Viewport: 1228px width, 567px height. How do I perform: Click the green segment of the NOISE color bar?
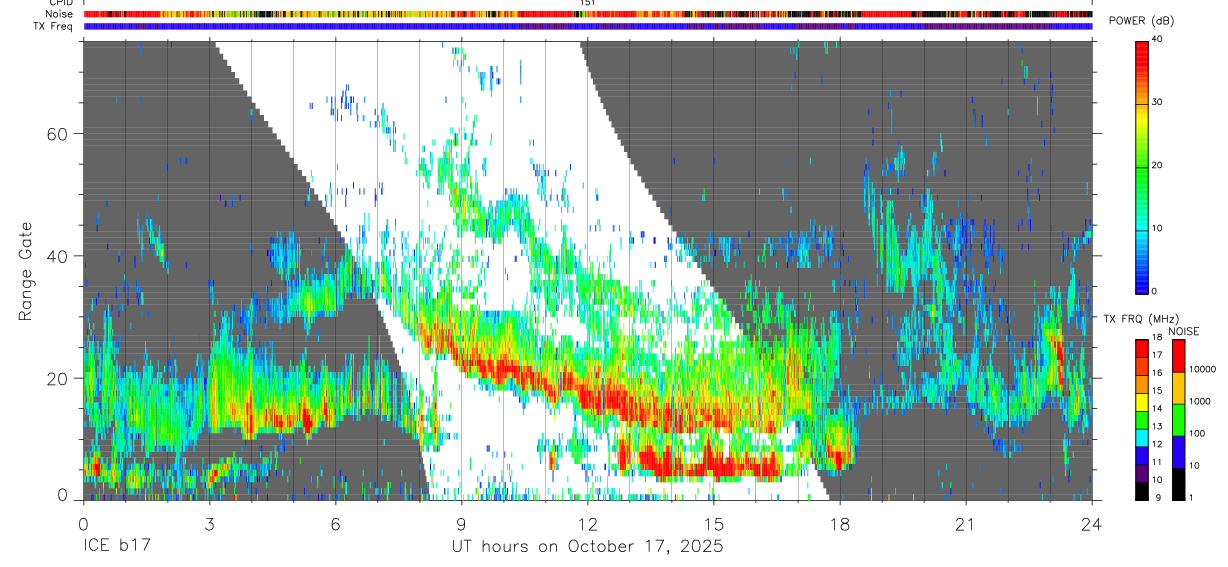[1178, 419]
